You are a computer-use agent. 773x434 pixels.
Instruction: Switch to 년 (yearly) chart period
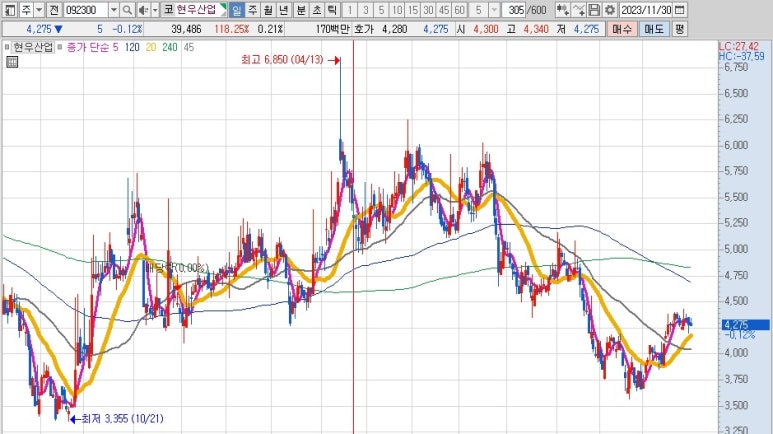284,9
